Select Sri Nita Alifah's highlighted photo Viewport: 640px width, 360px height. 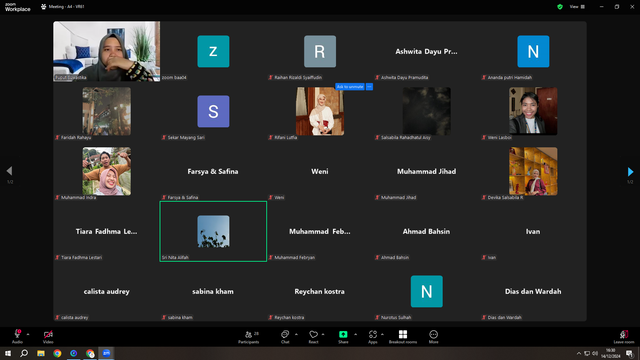pos(213,231)
